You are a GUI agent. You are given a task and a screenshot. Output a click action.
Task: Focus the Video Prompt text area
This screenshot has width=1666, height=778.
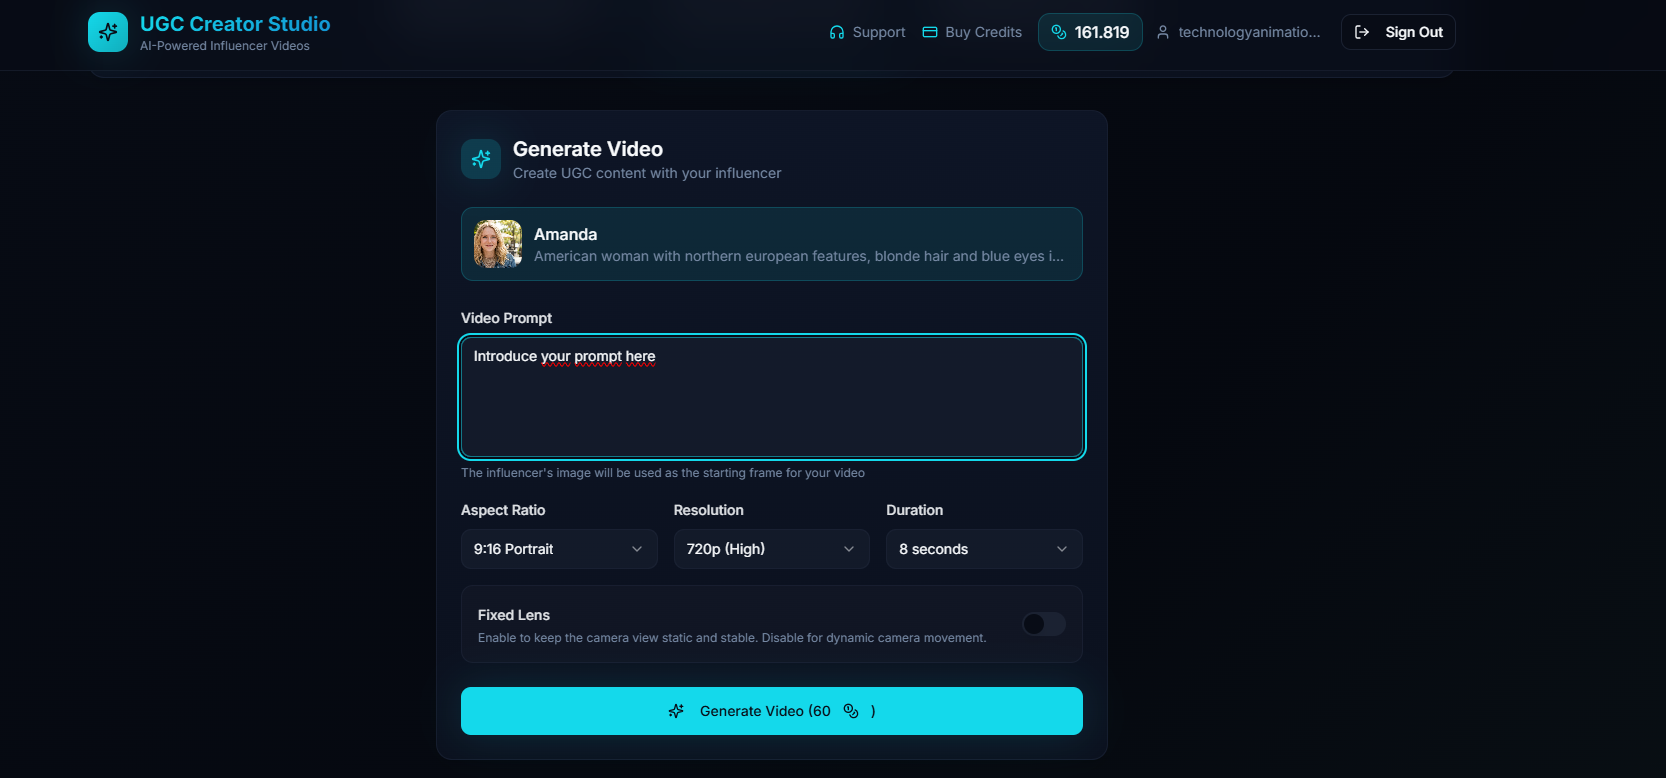(x=772, y=397)
